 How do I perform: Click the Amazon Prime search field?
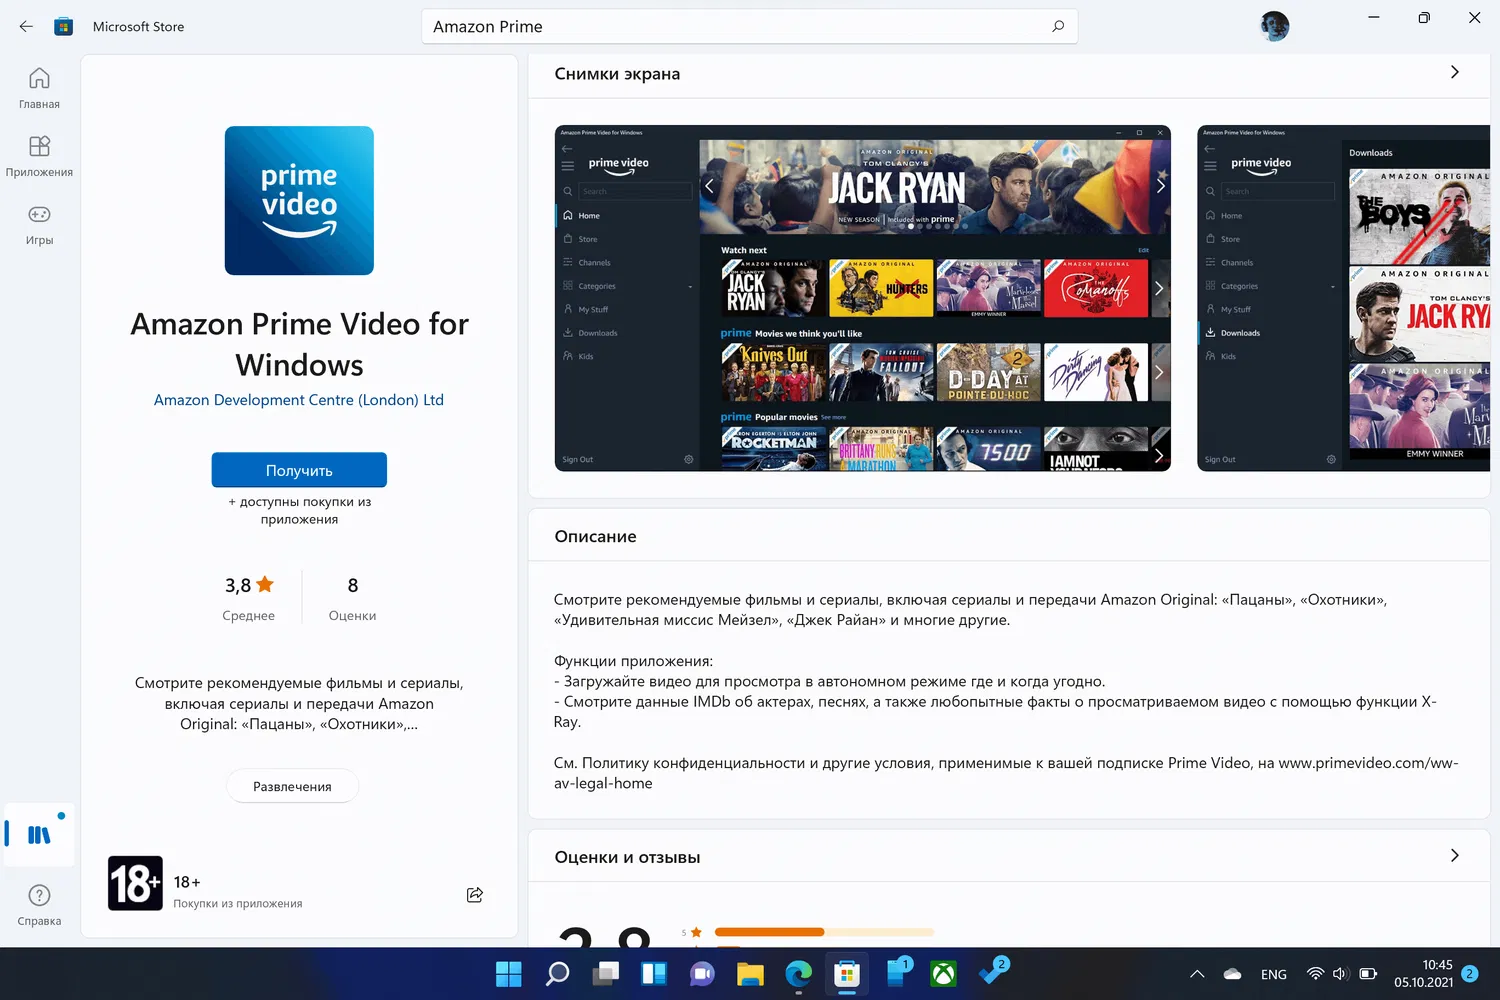click(750, 26)
